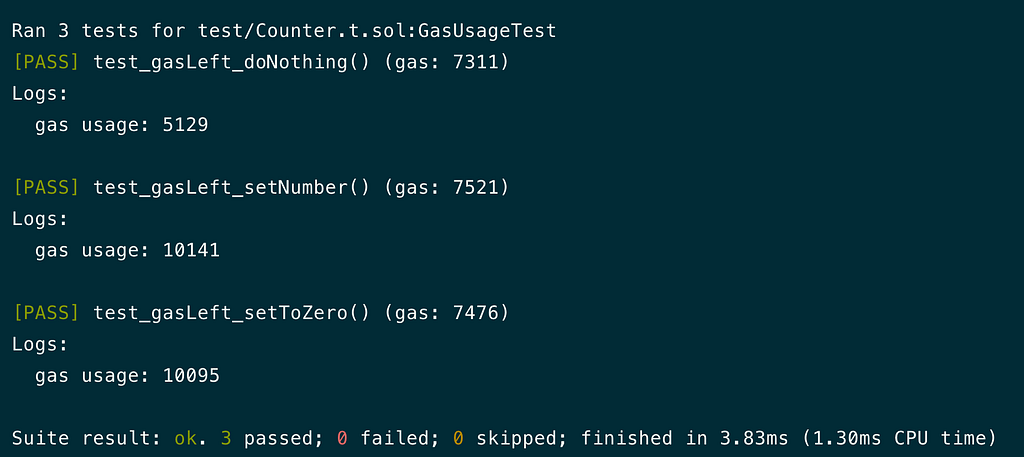Click the gas usage 10095 log line

[x=127, y=376]
